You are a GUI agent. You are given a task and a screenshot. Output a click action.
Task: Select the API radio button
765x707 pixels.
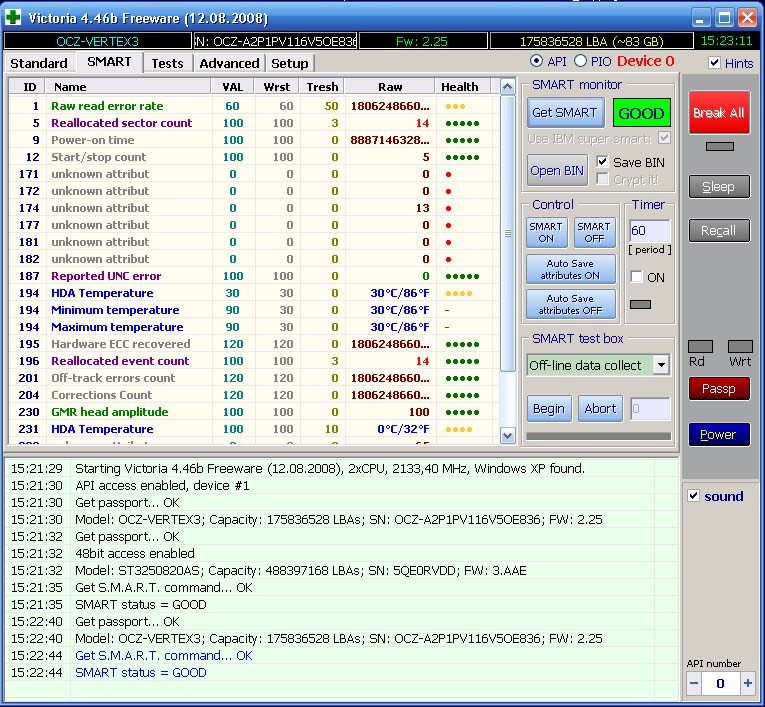click(536, 61)
